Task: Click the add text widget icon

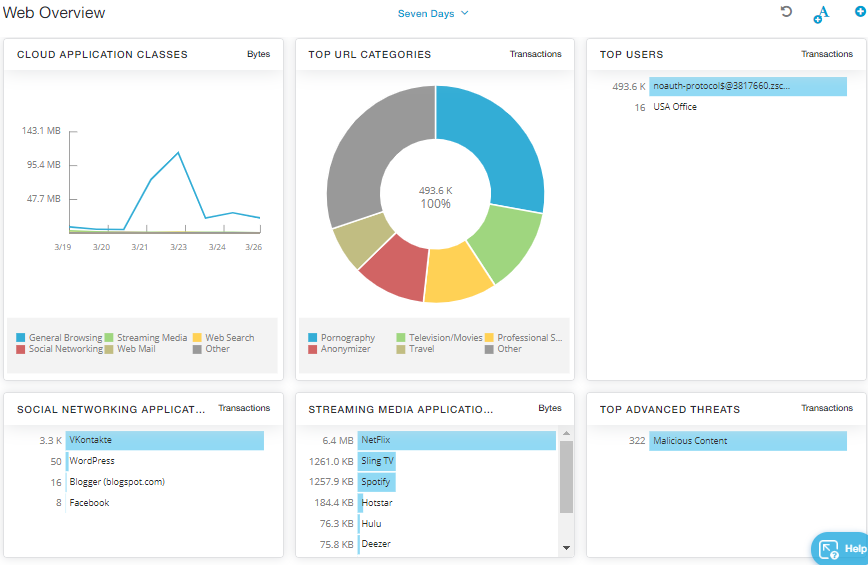Action: 821,14
